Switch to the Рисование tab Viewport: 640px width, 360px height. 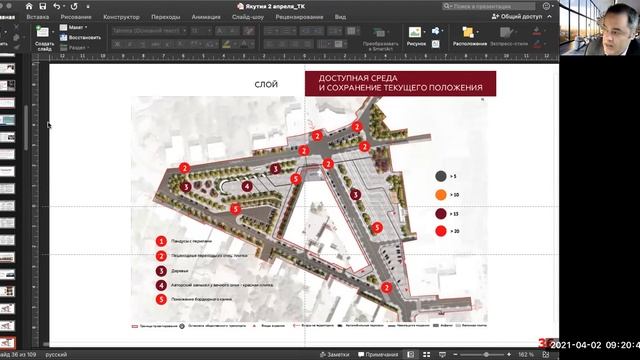coord(76,17)
